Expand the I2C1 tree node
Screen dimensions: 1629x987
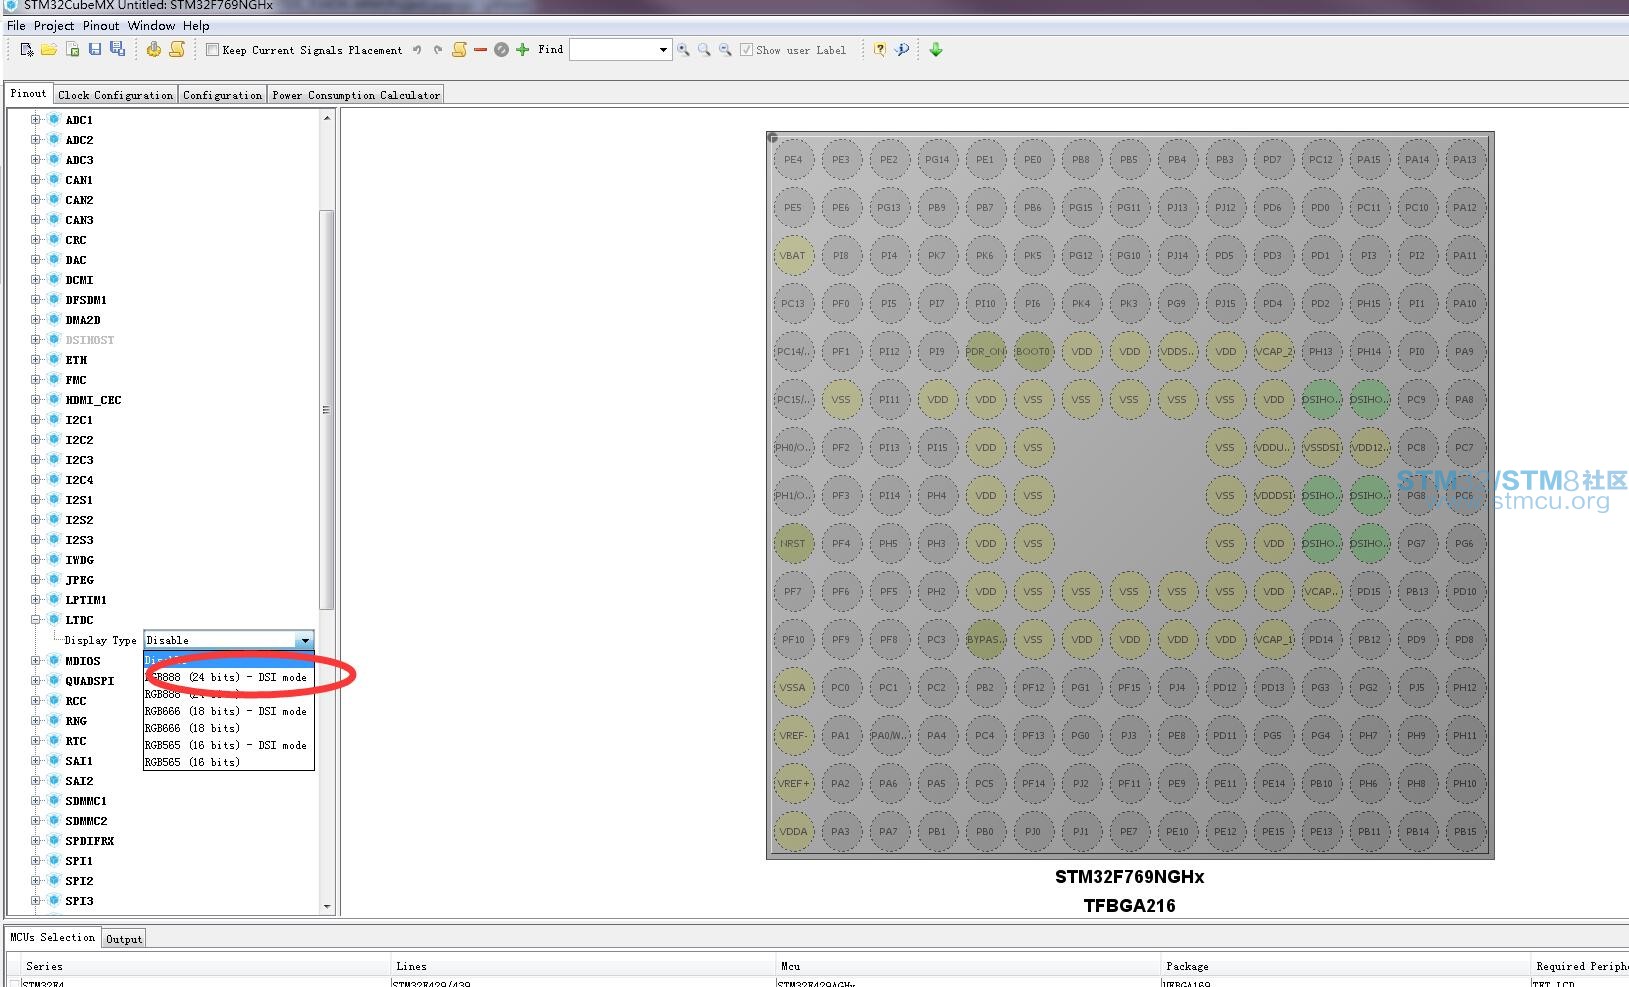point(36,419)
